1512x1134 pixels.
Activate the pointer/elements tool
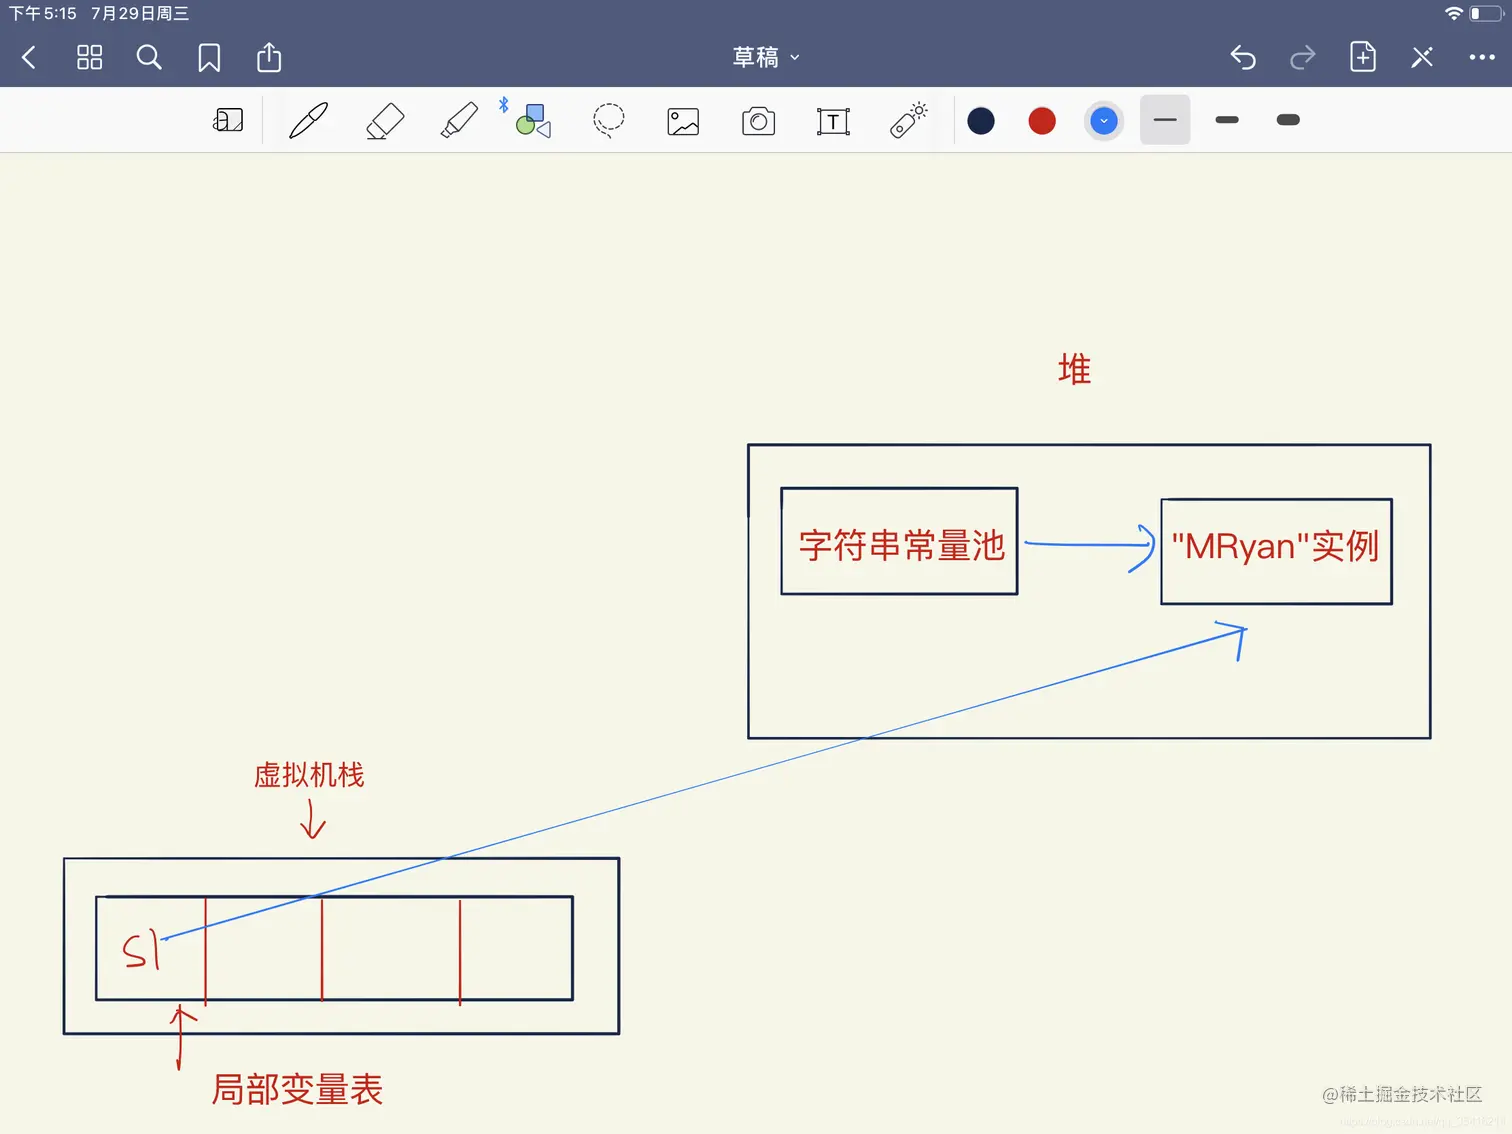click(908, 120)
